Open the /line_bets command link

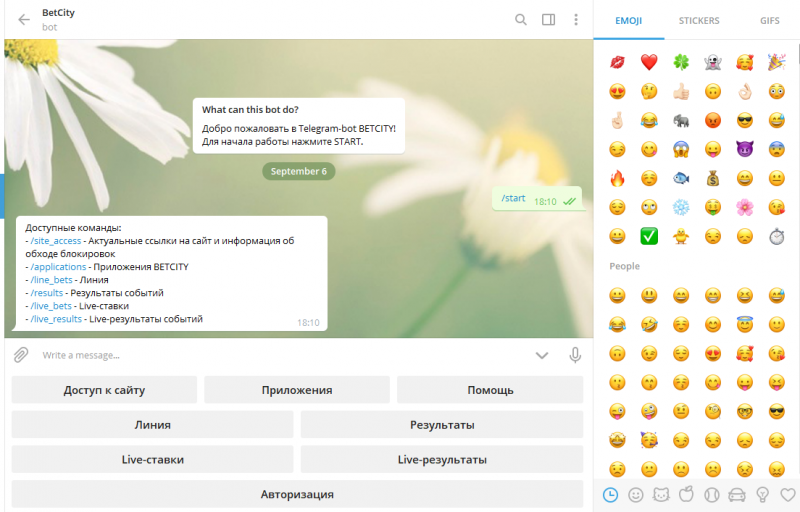[x=52, y=280]
